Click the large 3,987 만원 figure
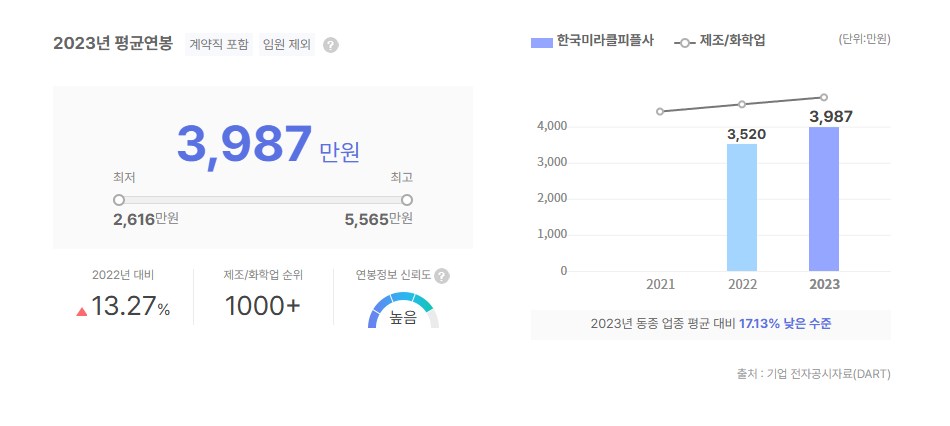This screenshot has width=950, height=426. tap(268, 145)
